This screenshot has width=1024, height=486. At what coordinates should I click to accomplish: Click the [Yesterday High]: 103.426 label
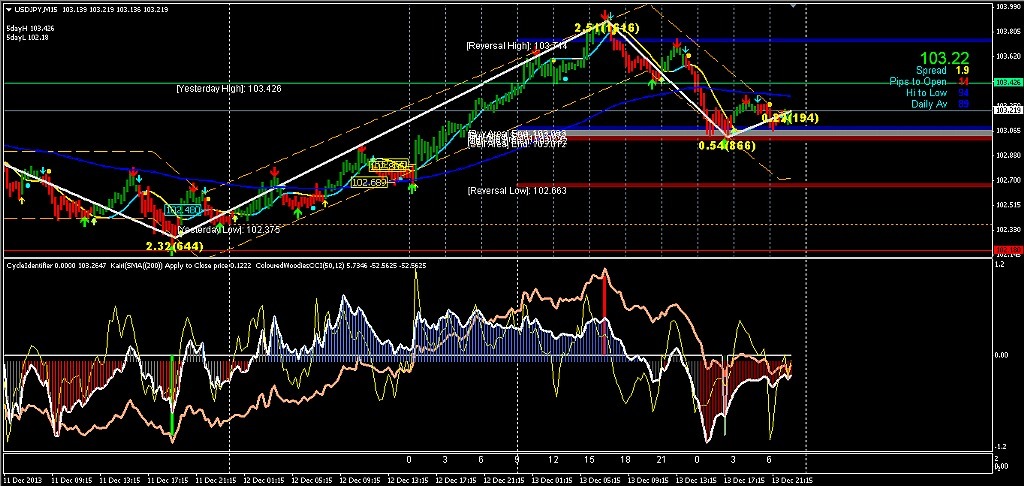pyautogui.click(x=229, y=88)
